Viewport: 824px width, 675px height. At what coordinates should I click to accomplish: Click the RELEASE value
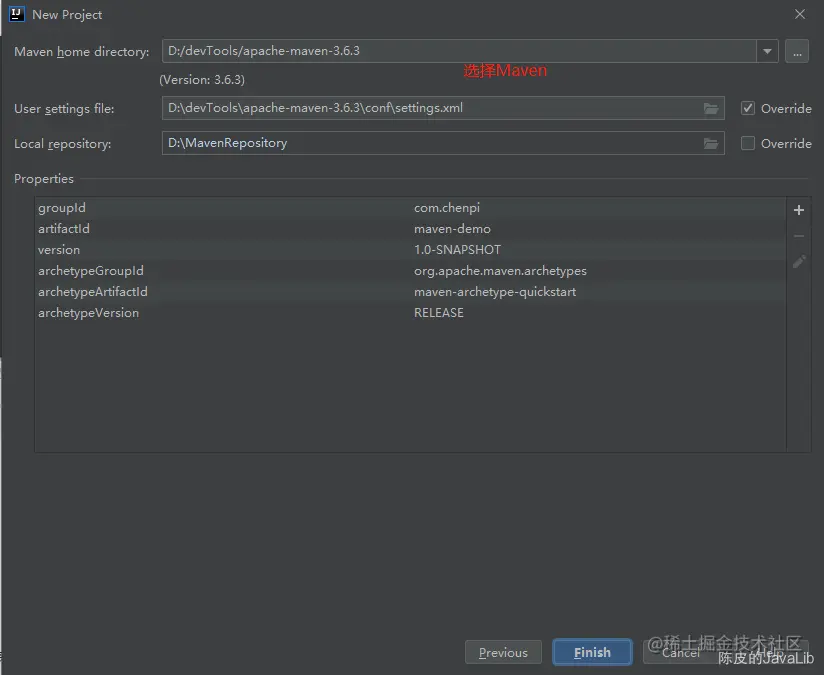coord(438,313)
